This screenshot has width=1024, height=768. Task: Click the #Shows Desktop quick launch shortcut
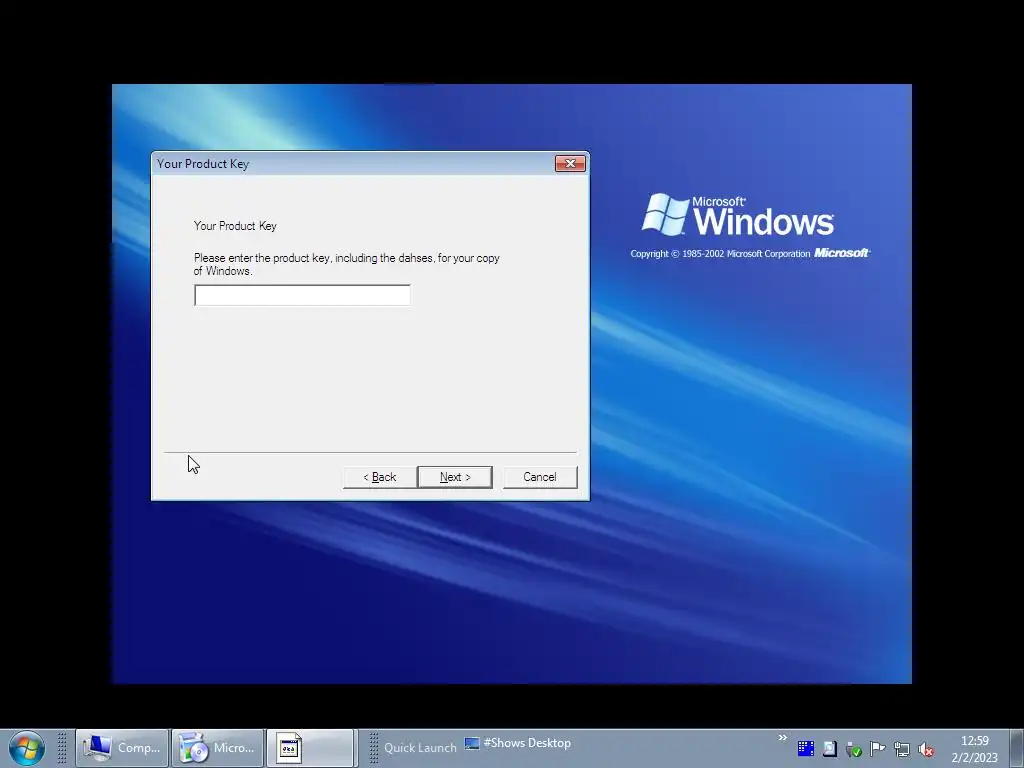pos(518,743)
